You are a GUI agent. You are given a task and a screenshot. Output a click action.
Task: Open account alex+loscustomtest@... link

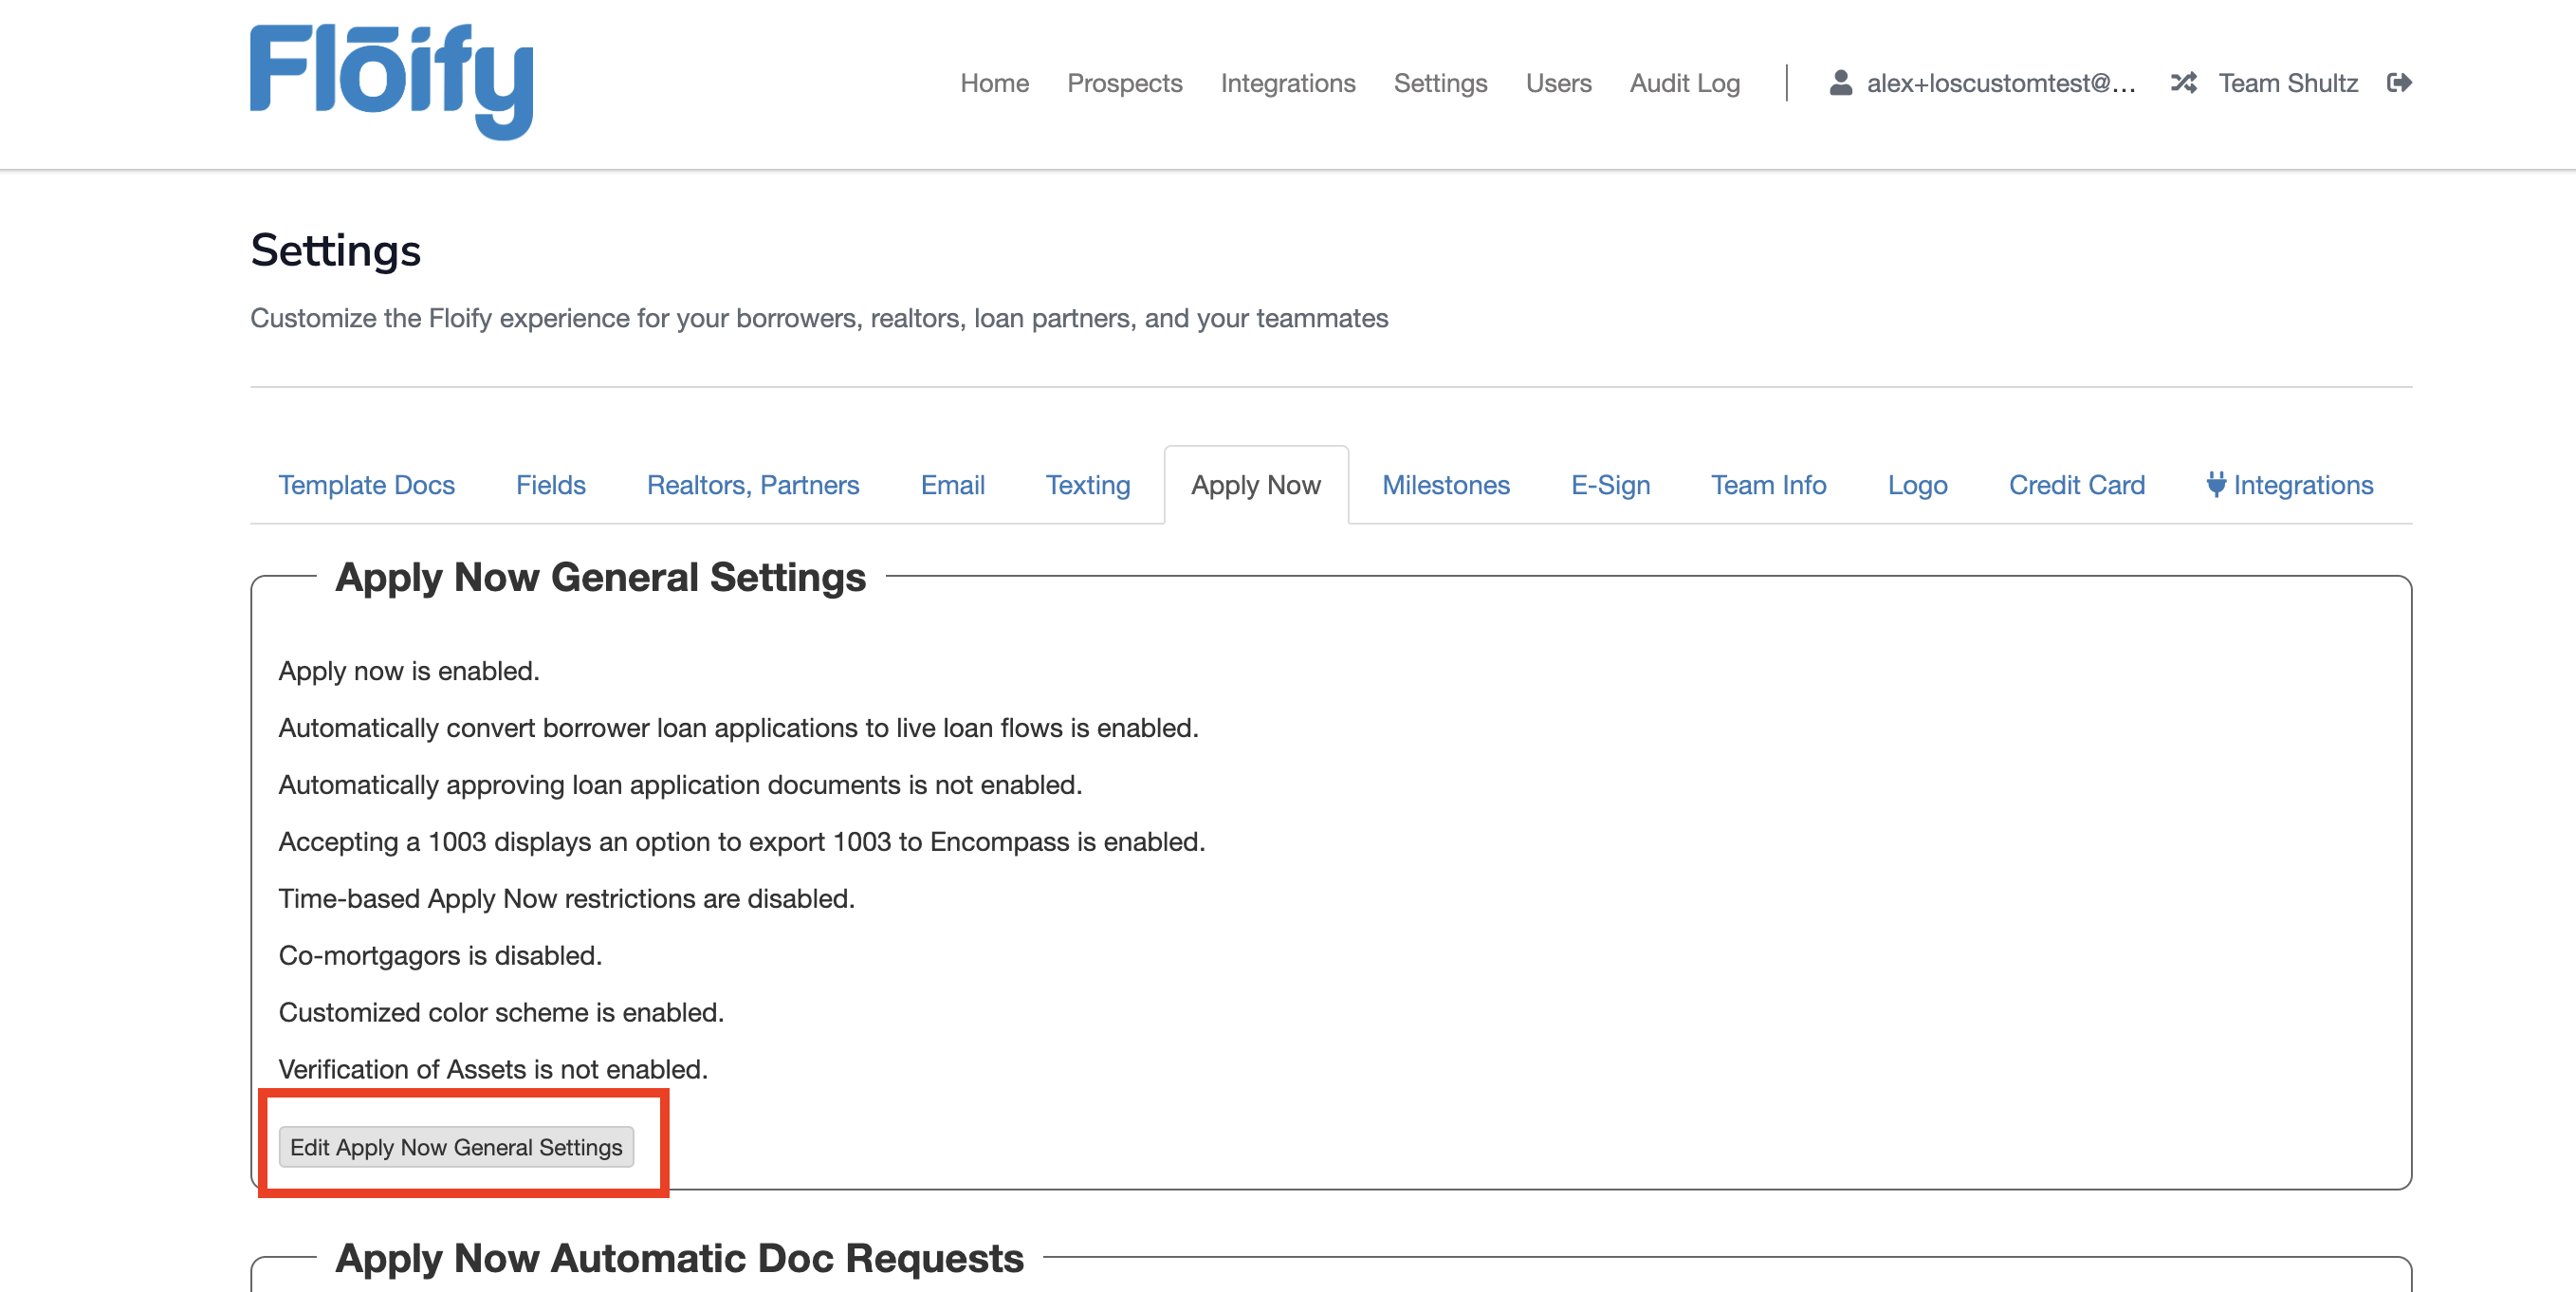(2000, 83)
